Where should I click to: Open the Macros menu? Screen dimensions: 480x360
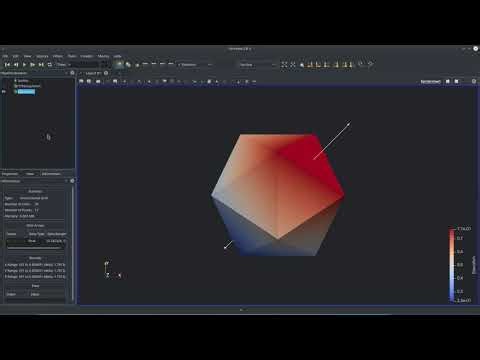(x=103, y=56)
